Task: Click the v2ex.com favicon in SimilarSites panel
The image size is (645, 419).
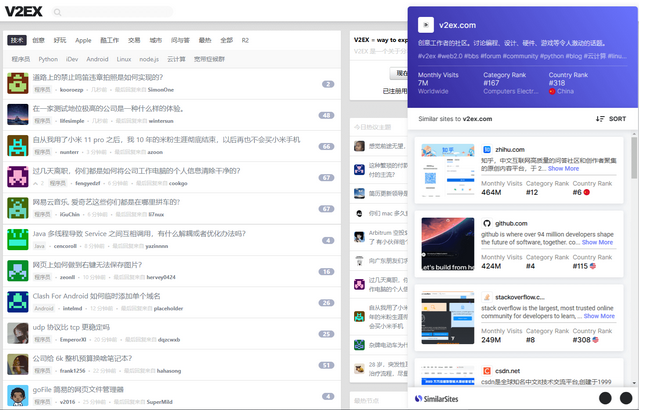Action: click(426, 25)
